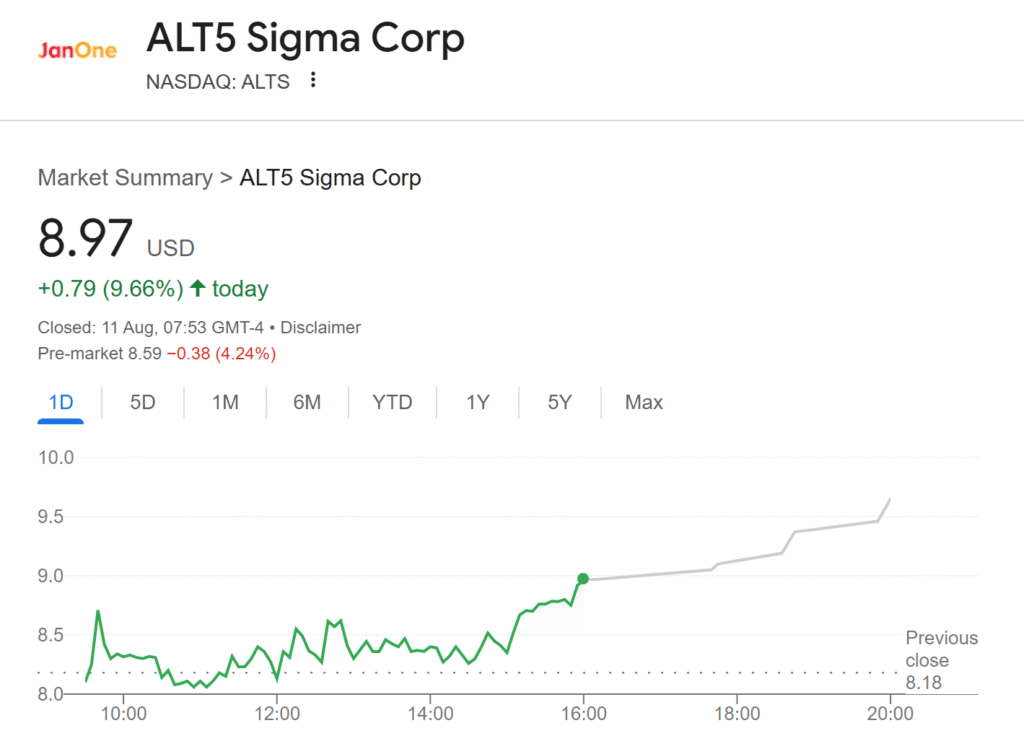Screen dimensions: 1024x754
Task: Switch to the 5D chart tab
Action: click(x=143, y=403)
